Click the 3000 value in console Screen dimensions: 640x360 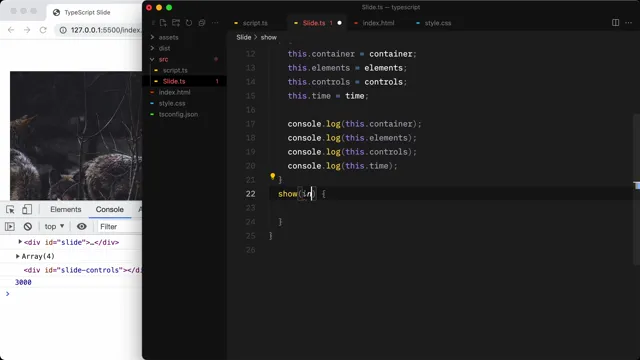(23, 282)
